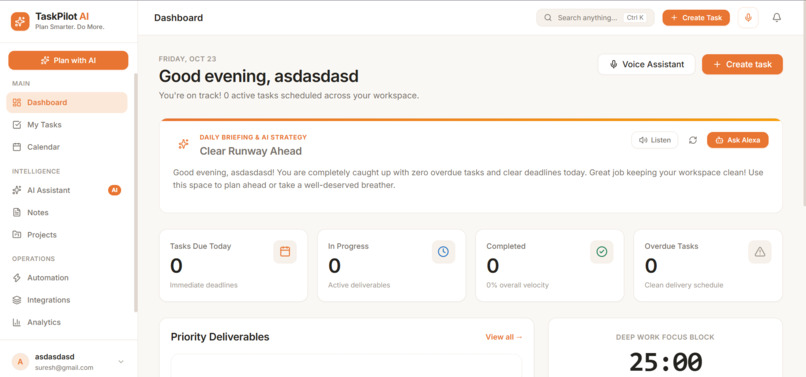Click Create Task button in top bar

pos(696,17)
